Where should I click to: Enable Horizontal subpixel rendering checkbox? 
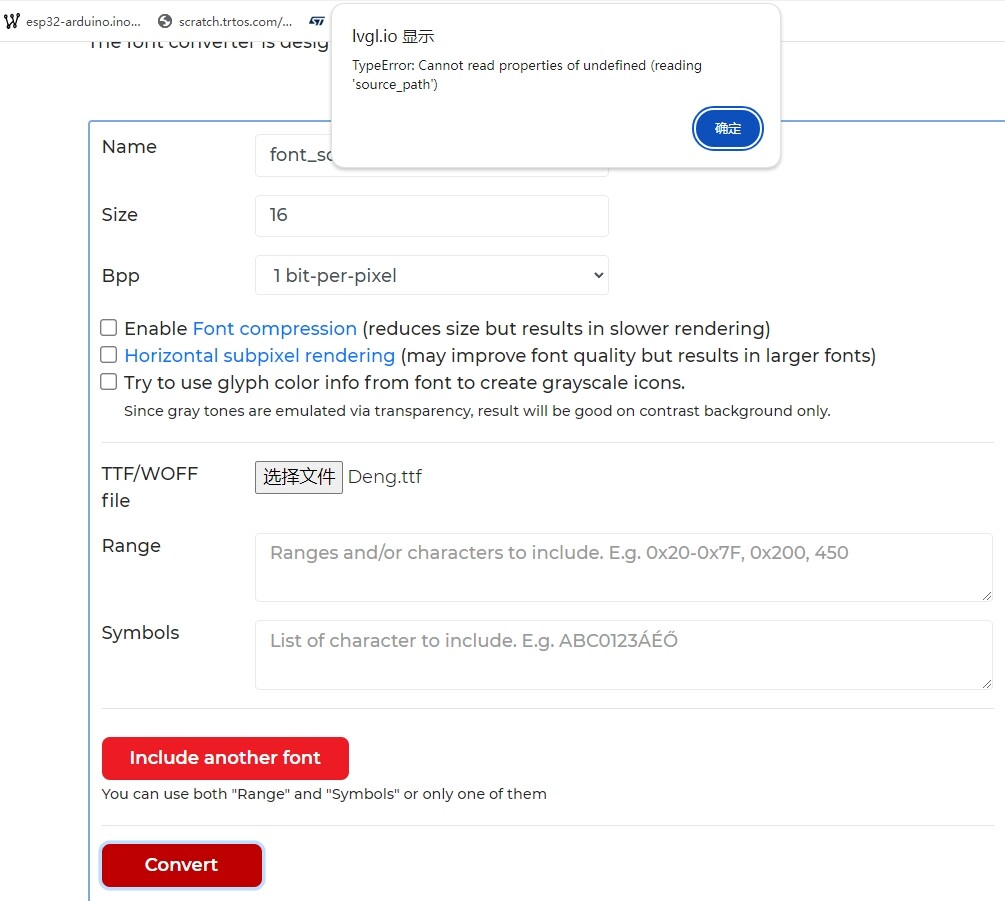[x=109, y=354]
